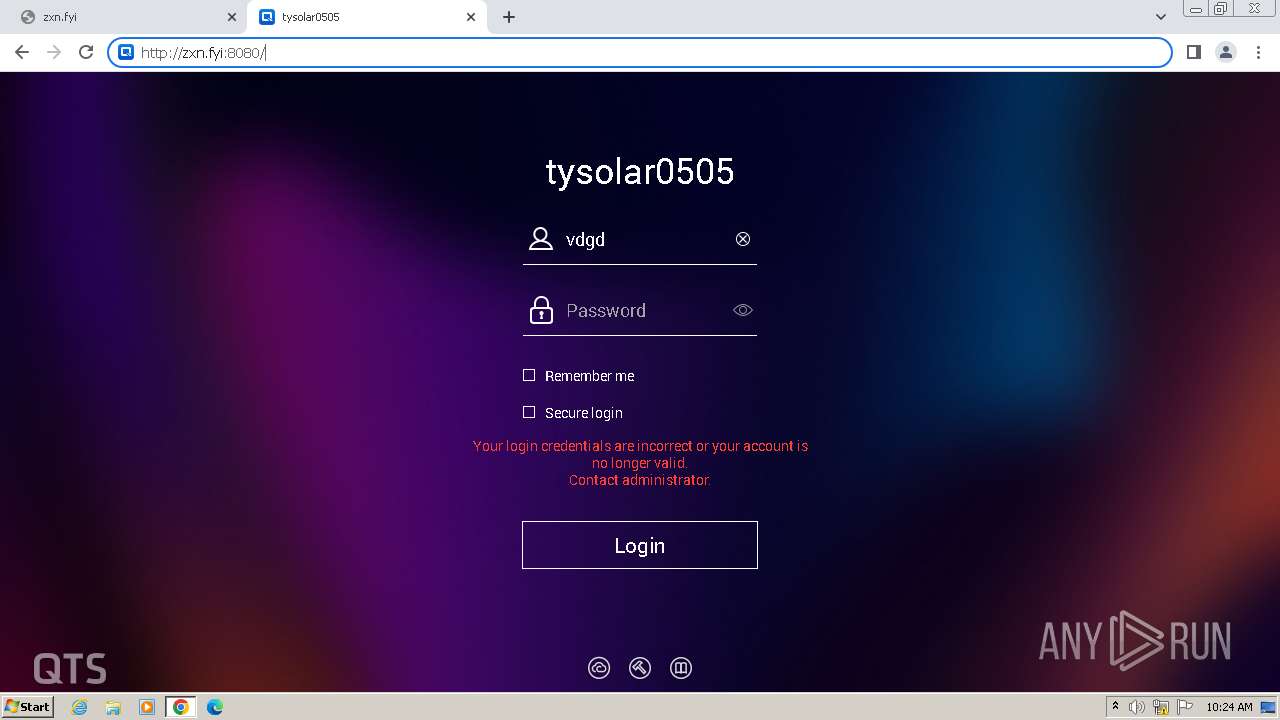Screen dimensions: 1280x720
Task: Open the network tray icon
Action: [1161, 707]
